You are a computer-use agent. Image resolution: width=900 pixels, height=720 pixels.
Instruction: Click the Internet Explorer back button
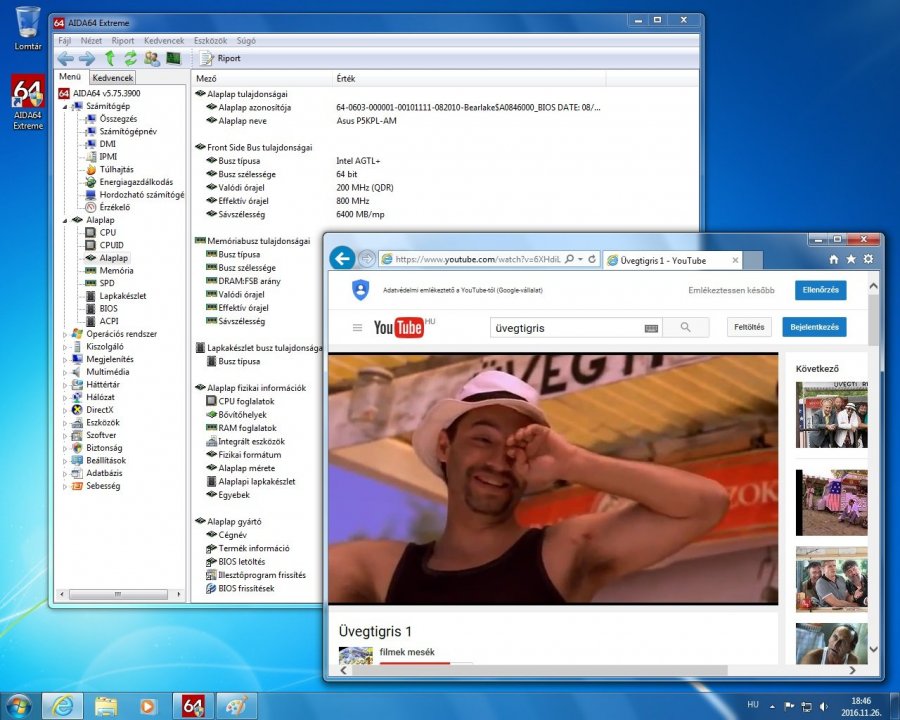click(343, 258)
